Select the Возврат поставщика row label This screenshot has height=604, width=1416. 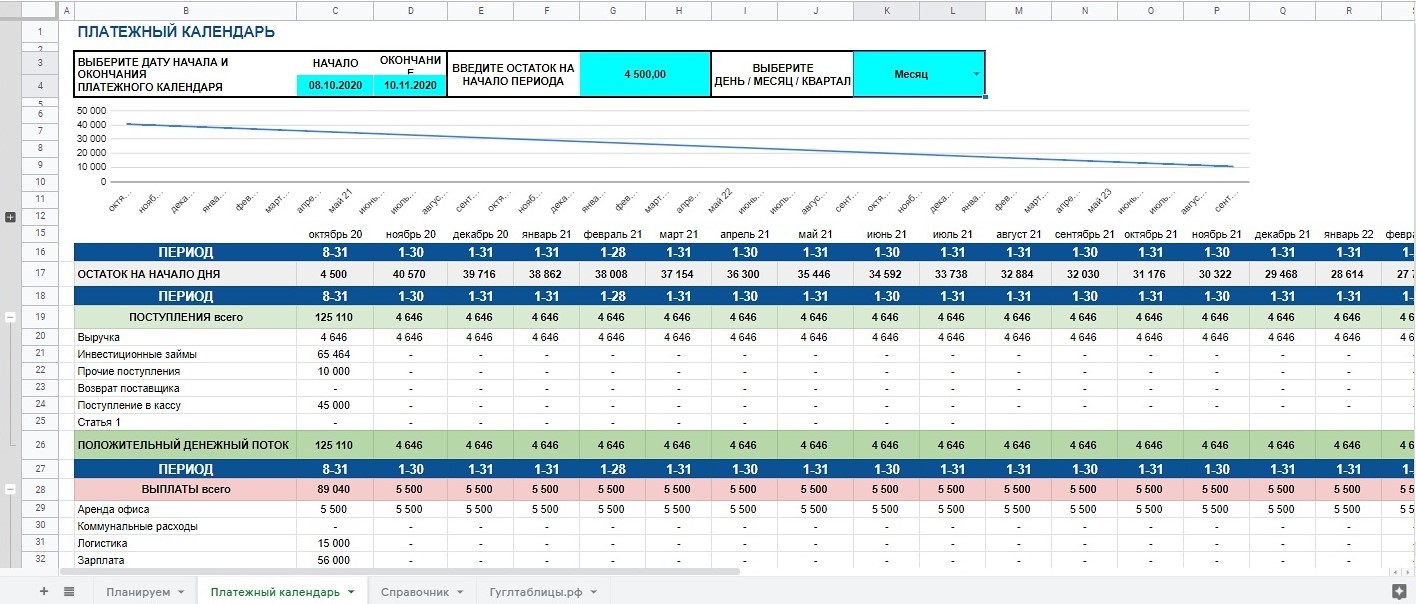pyautogui.click(x=185, y=388)
